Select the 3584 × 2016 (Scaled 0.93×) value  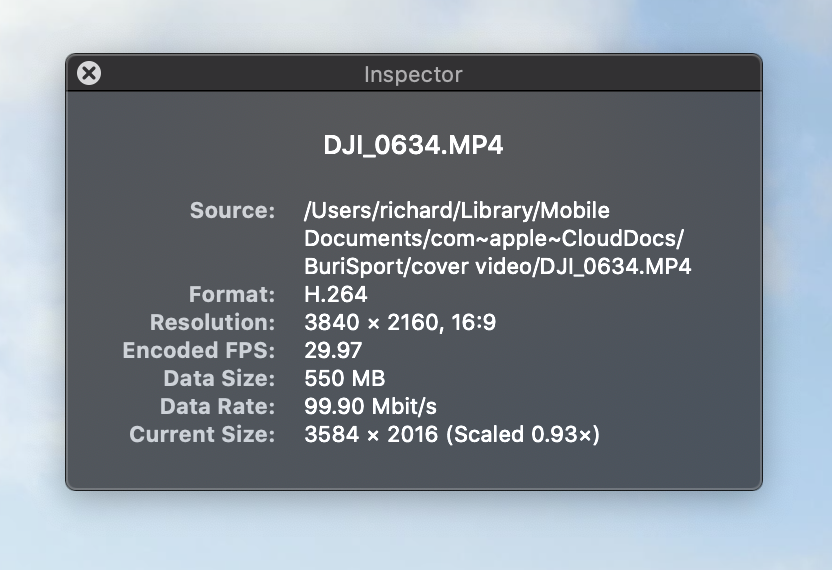(x=452, y=434)
